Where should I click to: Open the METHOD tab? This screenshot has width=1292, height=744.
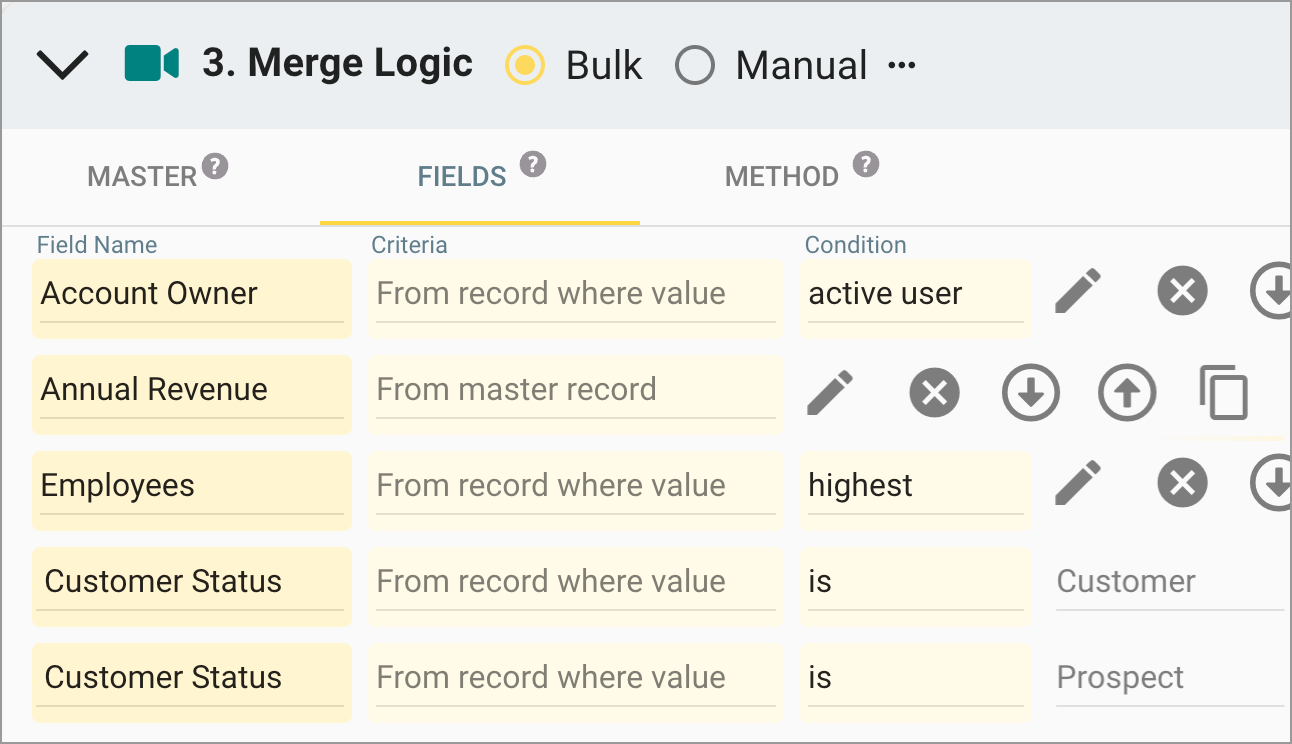coord(783,176)
